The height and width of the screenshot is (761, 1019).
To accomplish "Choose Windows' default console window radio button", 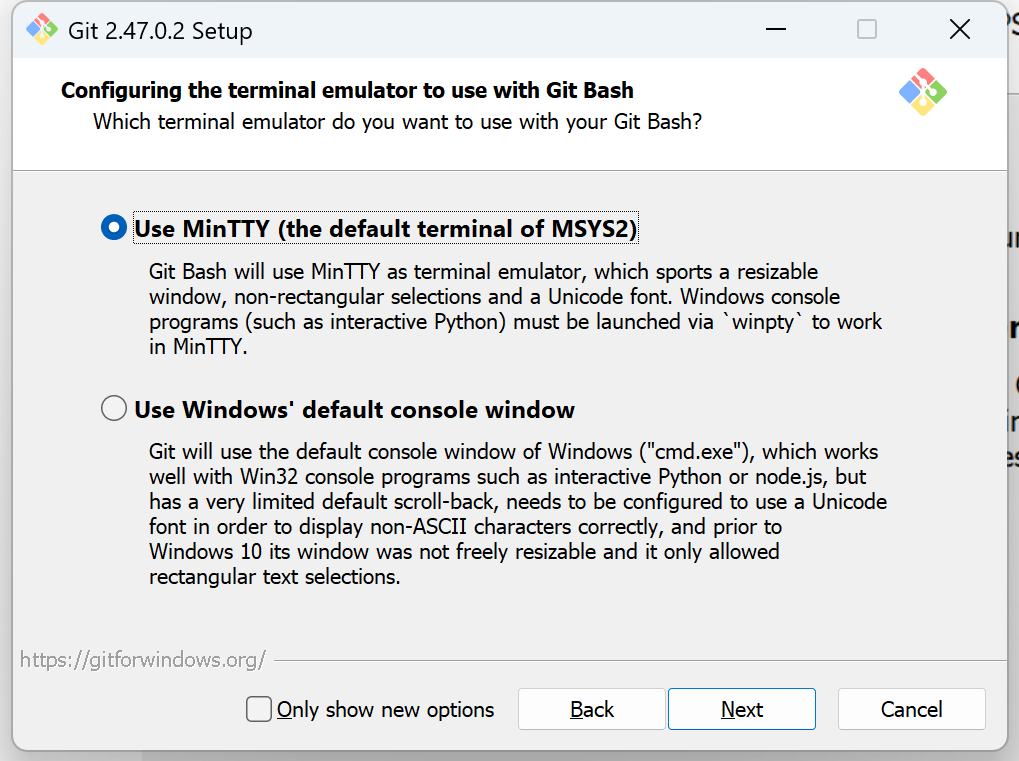I will (x=114, y=409).
